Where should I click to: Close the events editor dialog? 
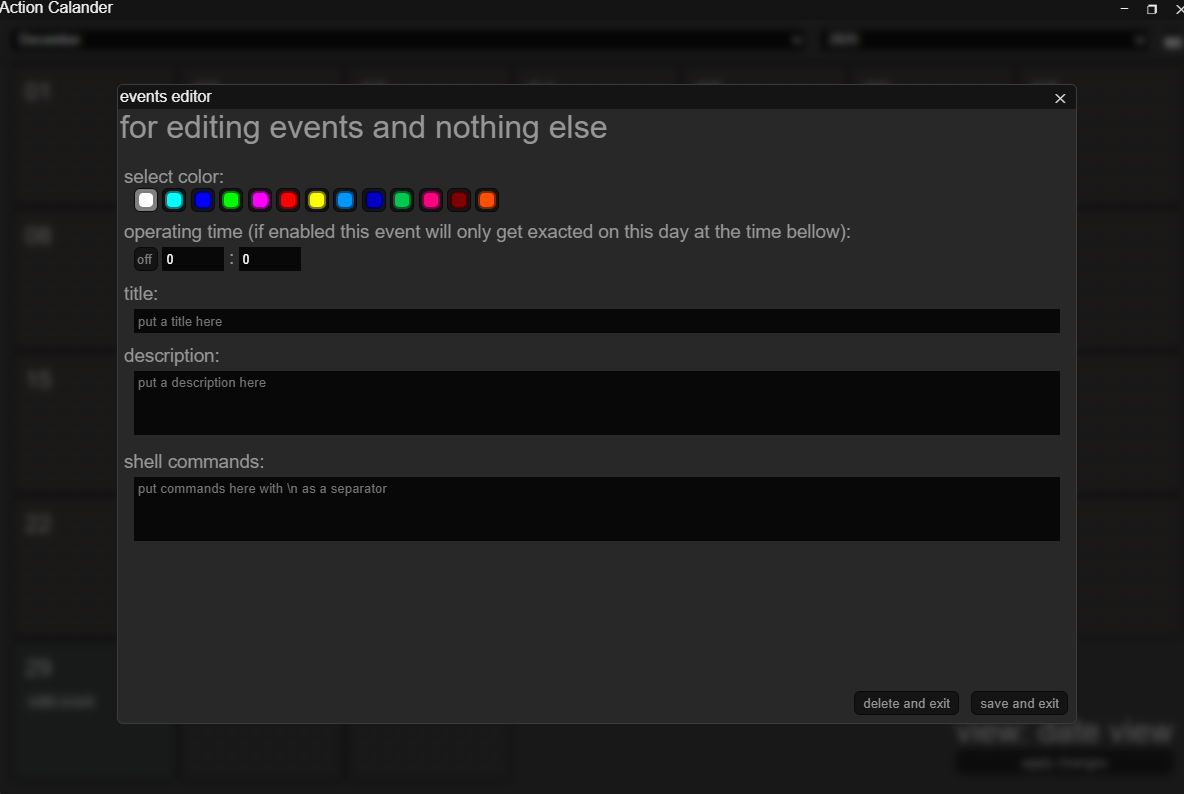click(x=1060, y=98)
